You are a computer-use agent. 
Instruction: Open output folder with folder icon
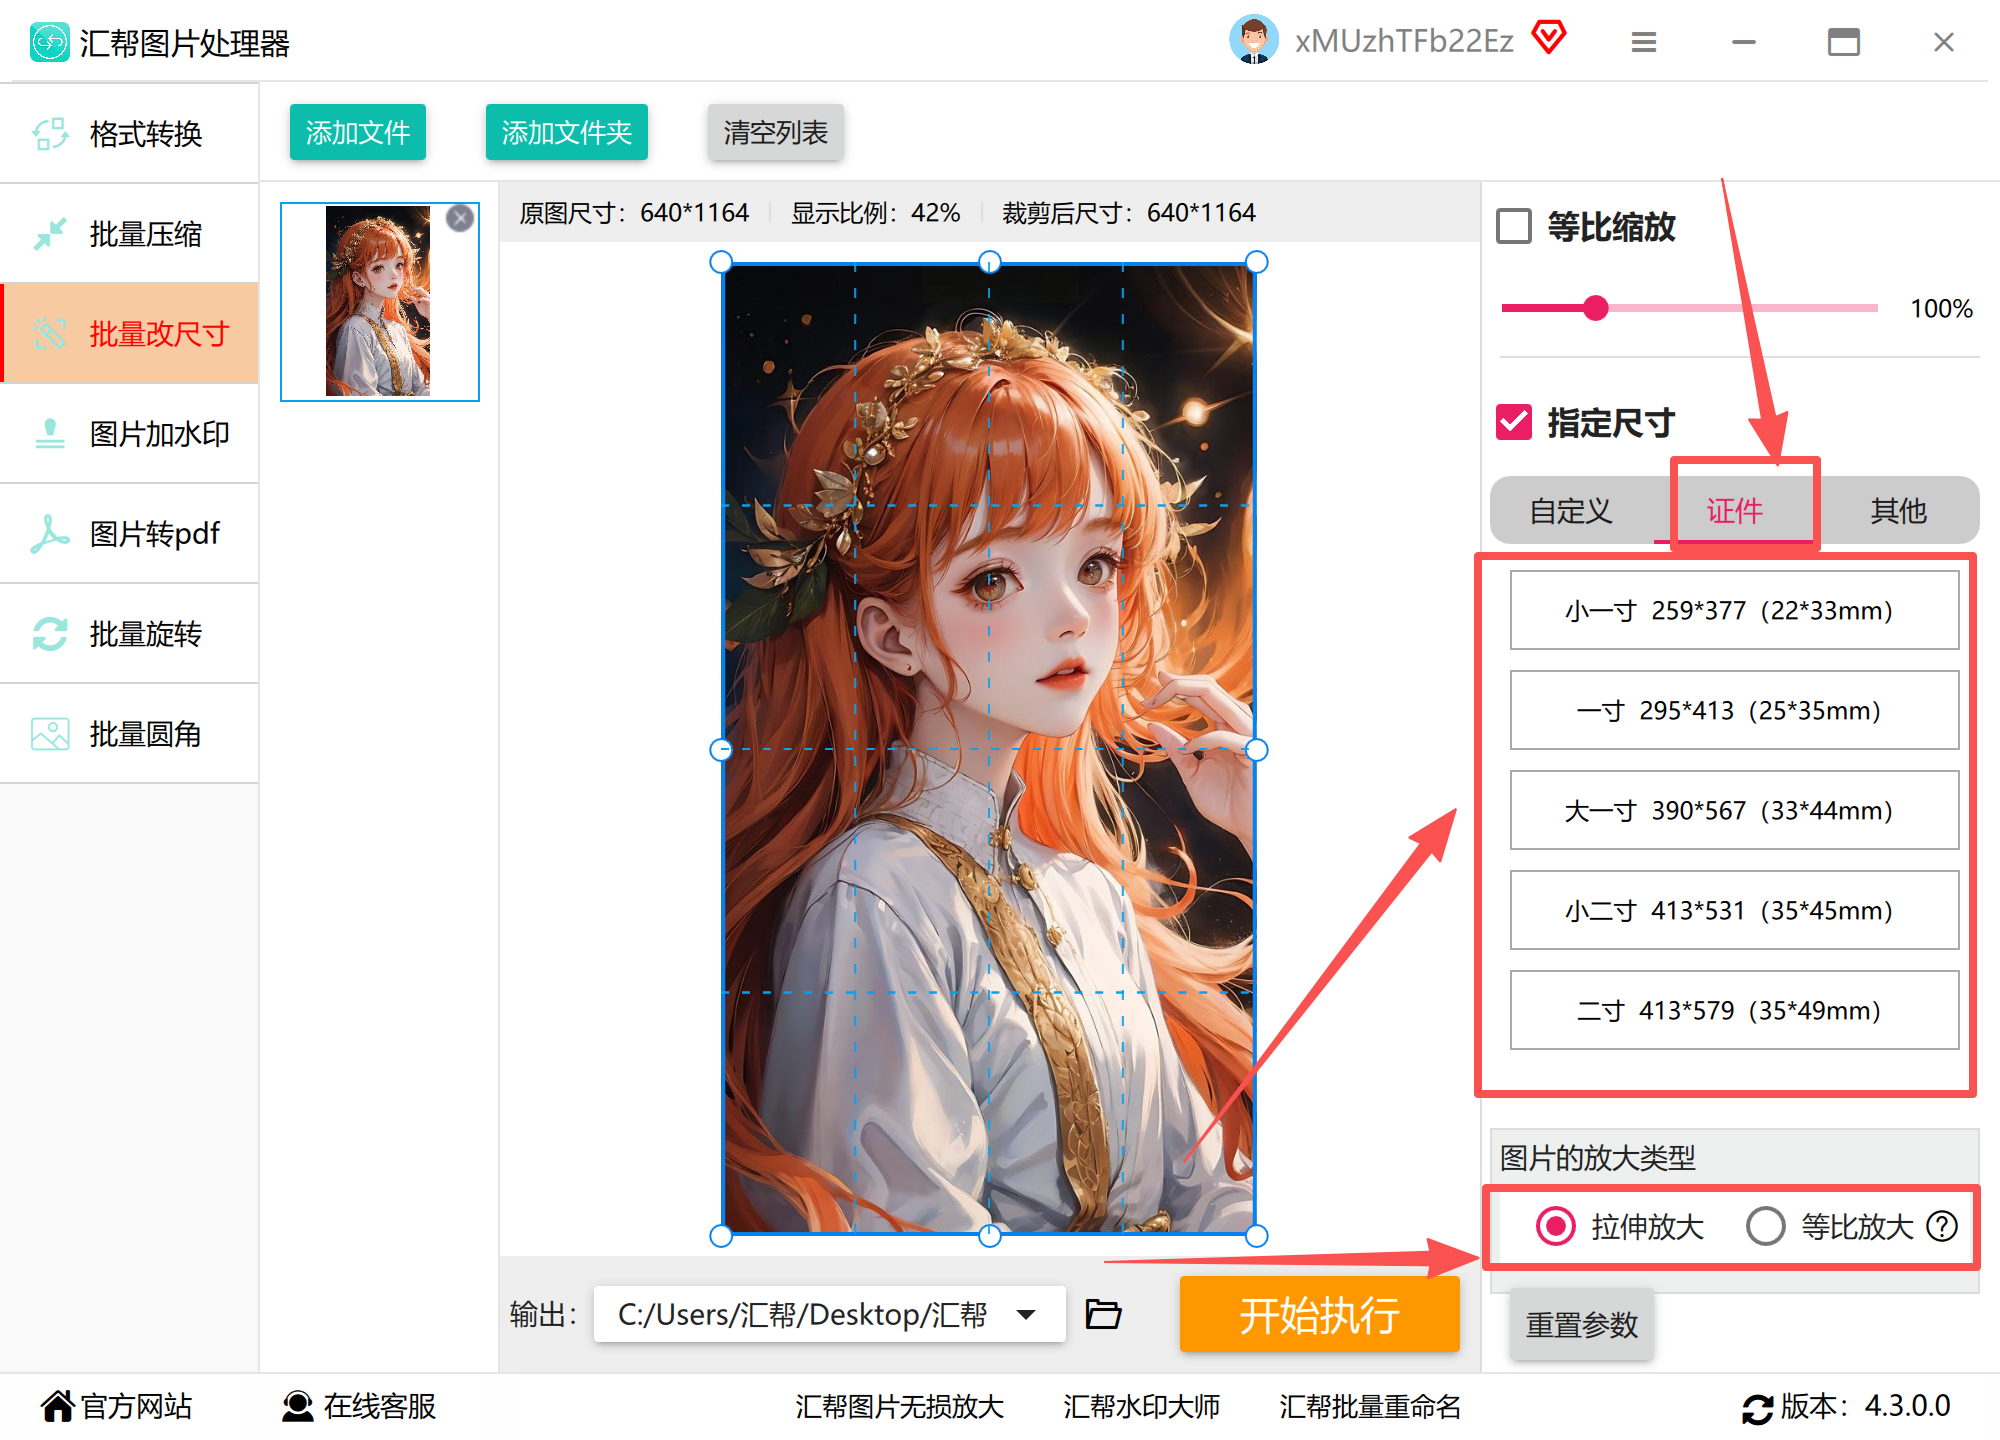1103,1314
